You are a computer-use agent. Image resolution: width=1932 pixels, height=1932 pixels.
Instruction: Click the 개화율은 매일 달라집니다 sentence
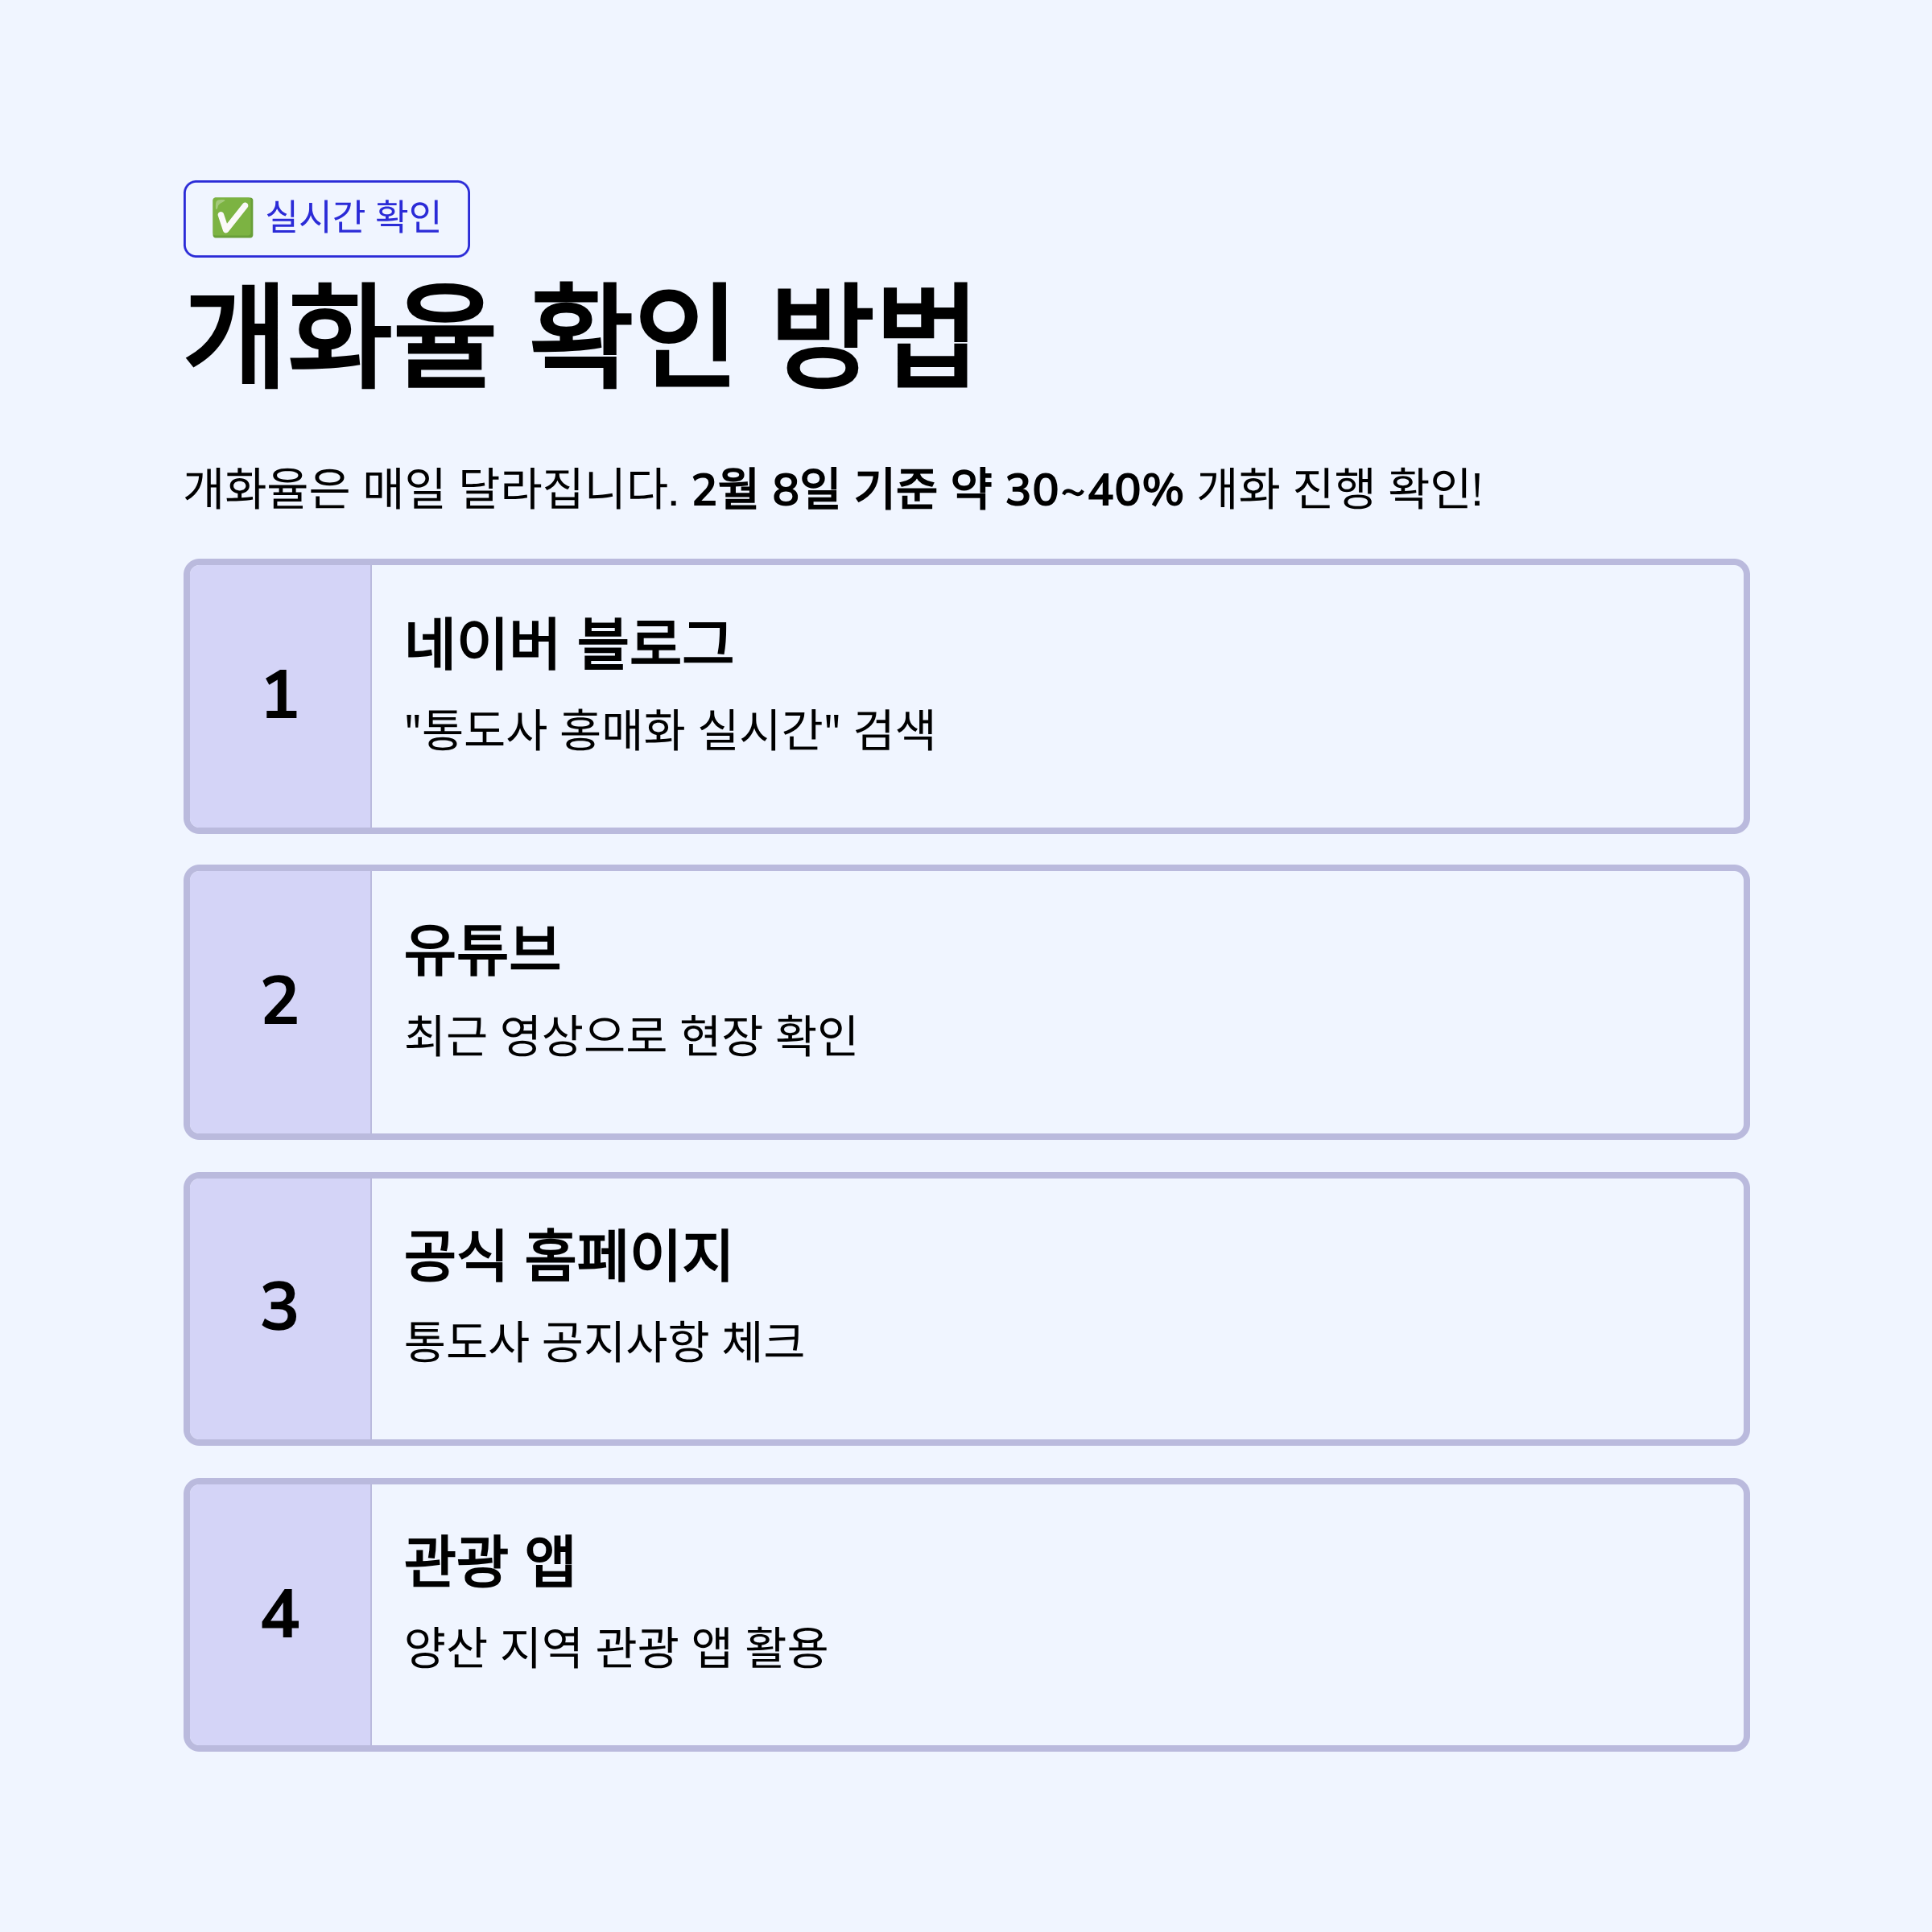[431, 489]
